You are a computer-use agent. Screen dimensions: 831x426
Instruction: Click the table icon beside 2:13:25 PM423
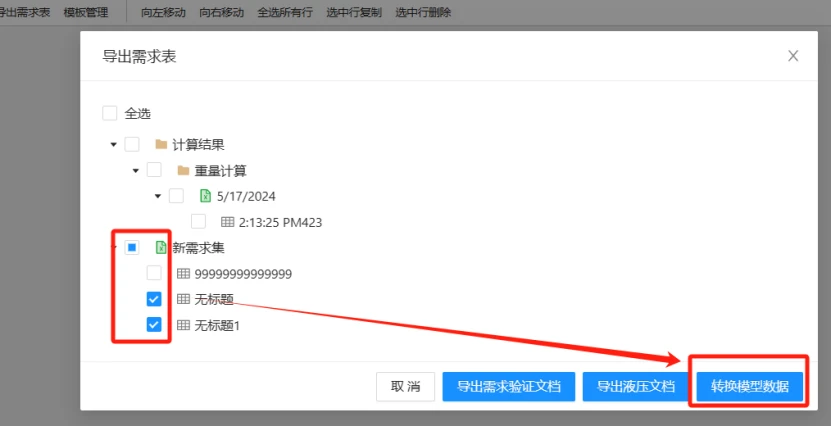pos(227,222)
